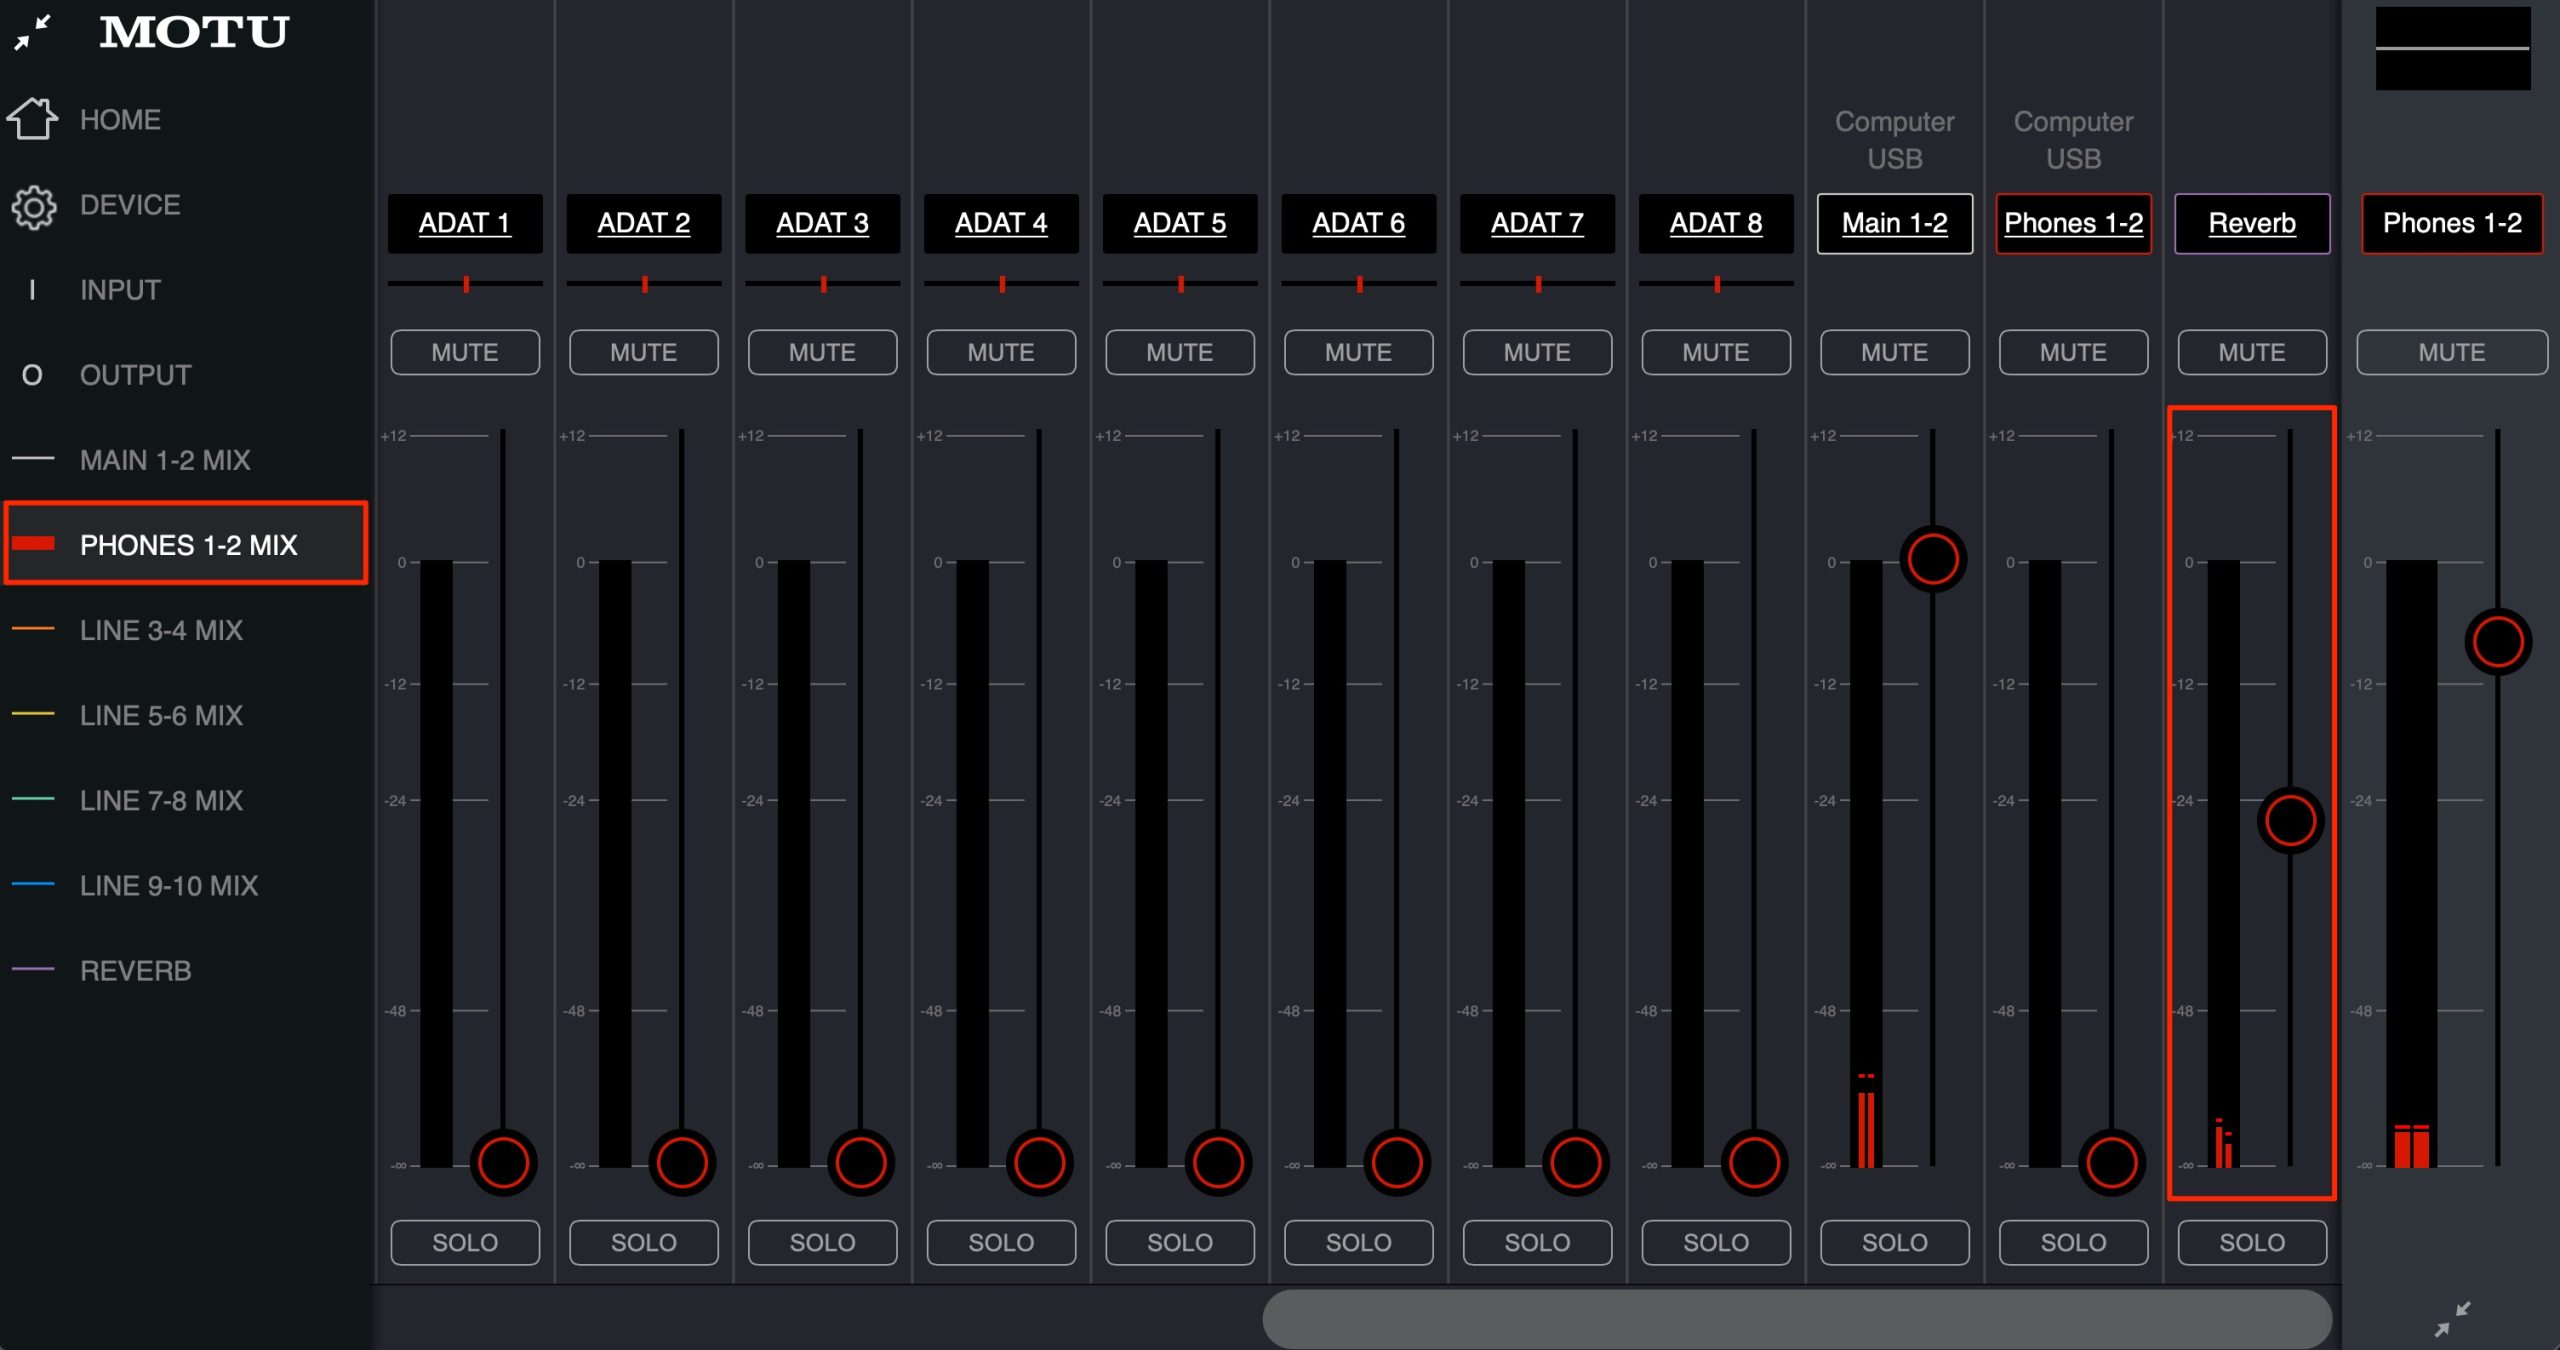
Task: Select PHONES 1-2 MIX
Action: 186,543
